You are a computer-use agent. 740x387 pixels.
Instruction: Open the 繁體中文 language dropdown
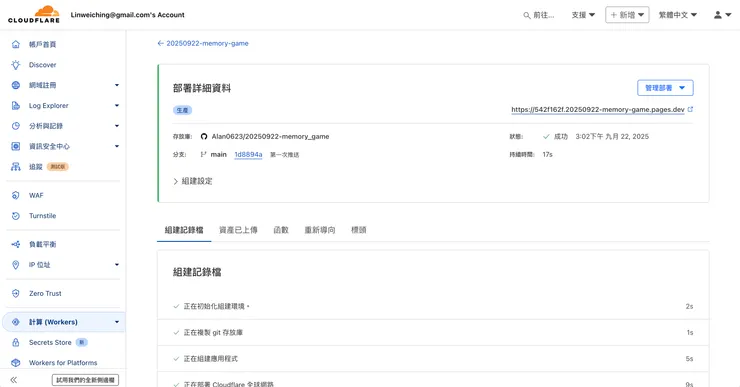(x=678, y=15)
